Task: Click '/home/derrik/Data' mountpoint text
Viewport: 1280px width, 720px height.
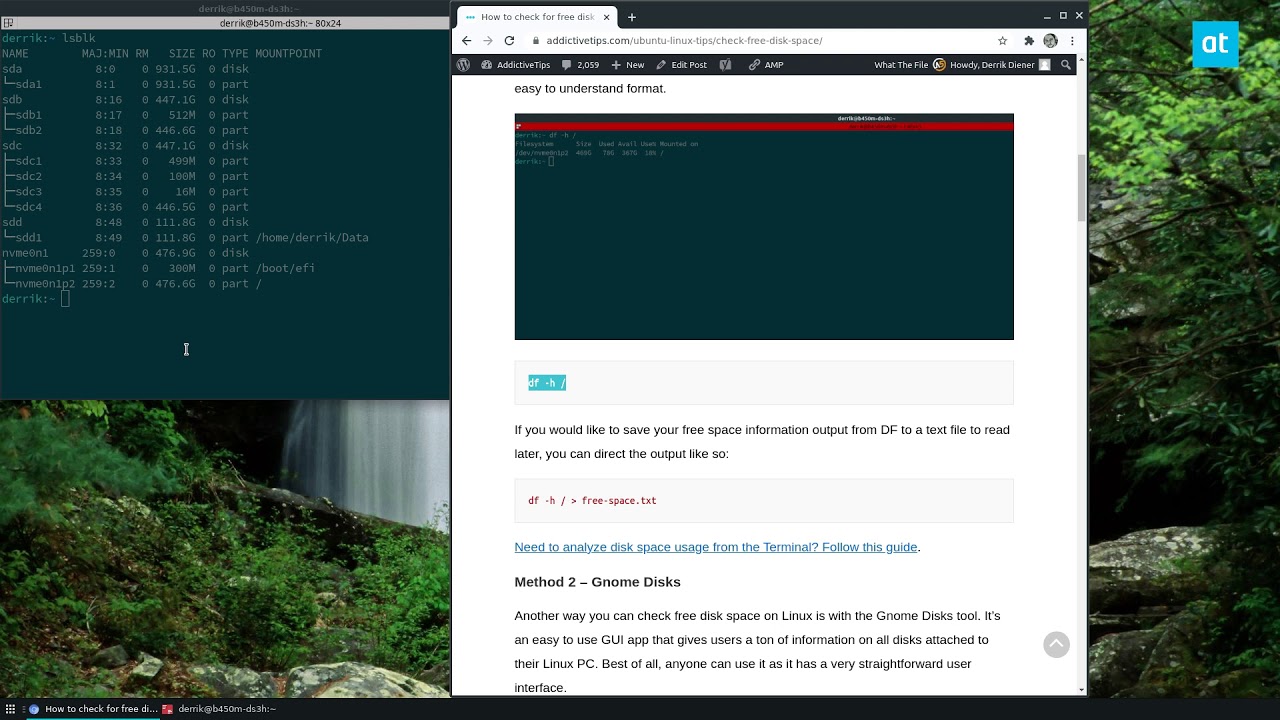Action: (312, 238)
